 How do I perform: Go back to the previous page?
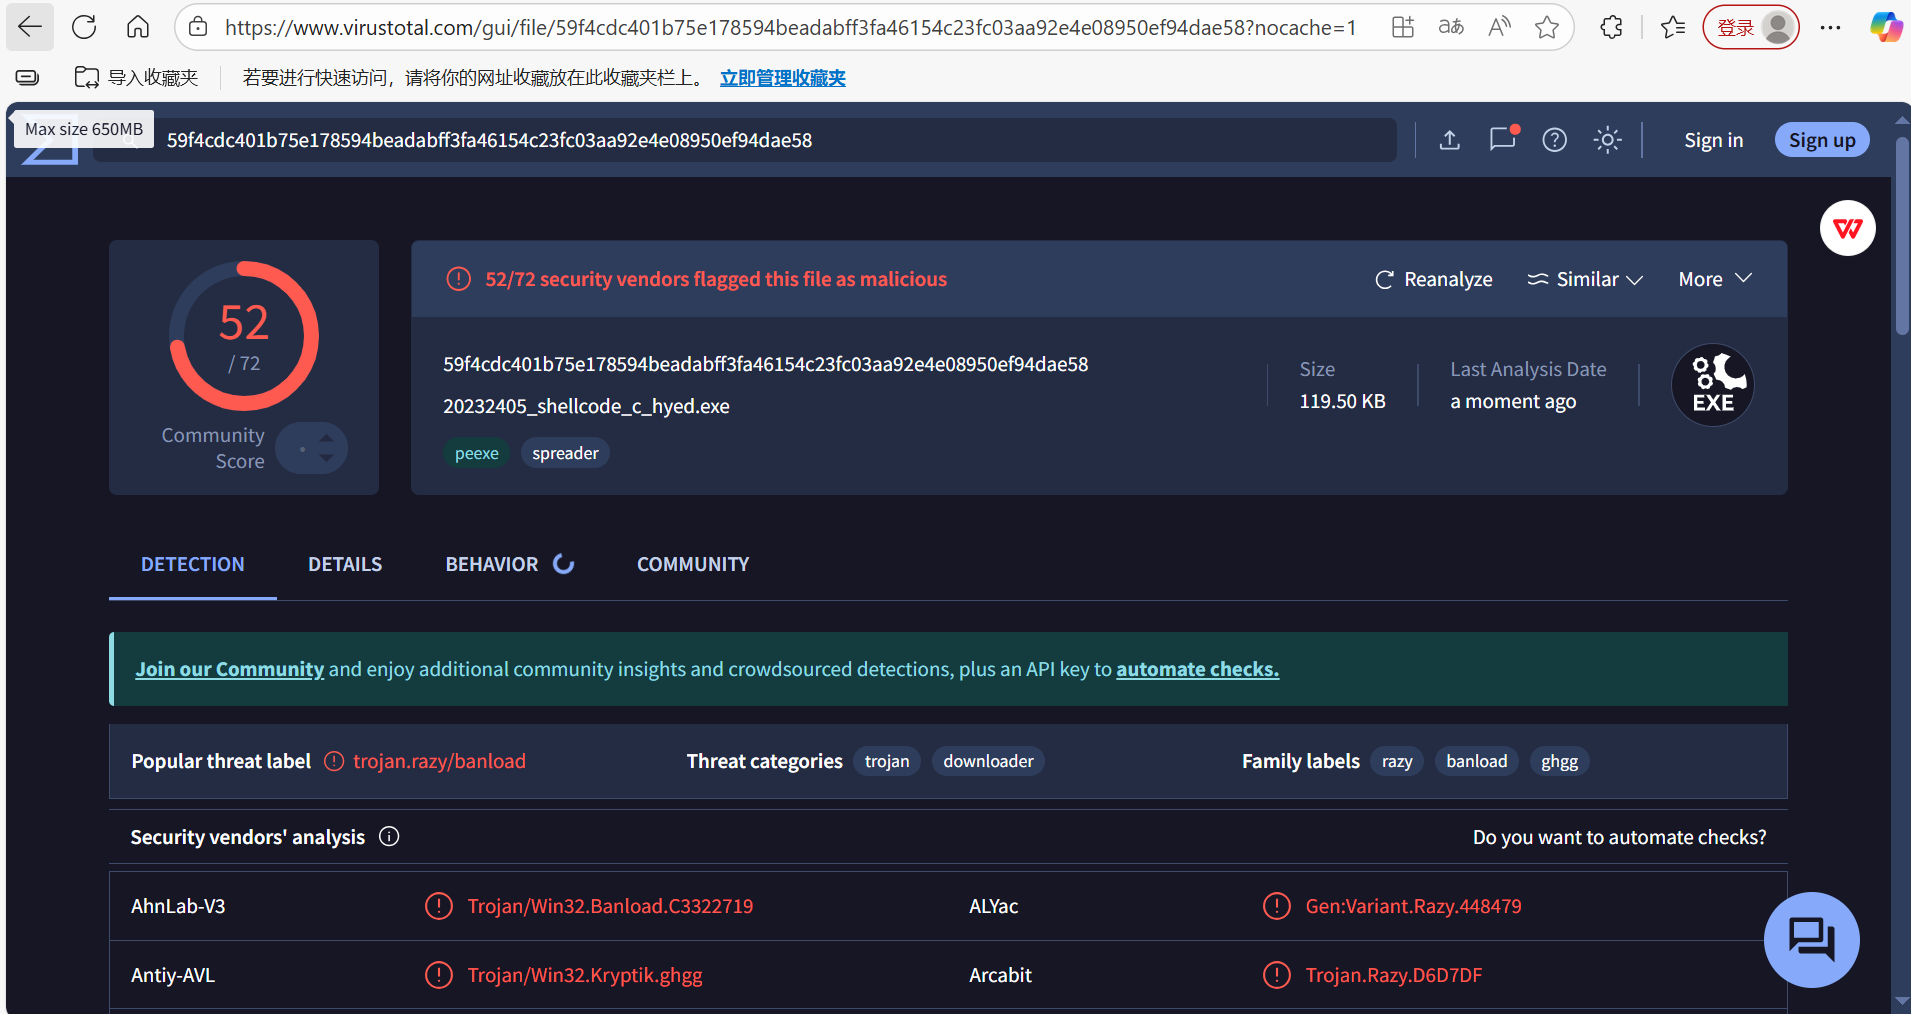(x=30, y=27)
